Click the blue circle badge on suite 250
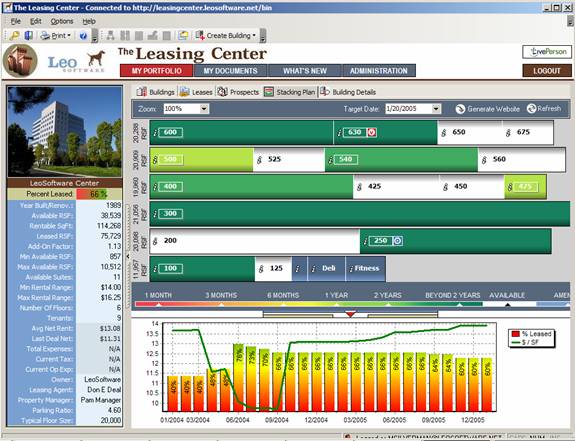 click(398, 241)
